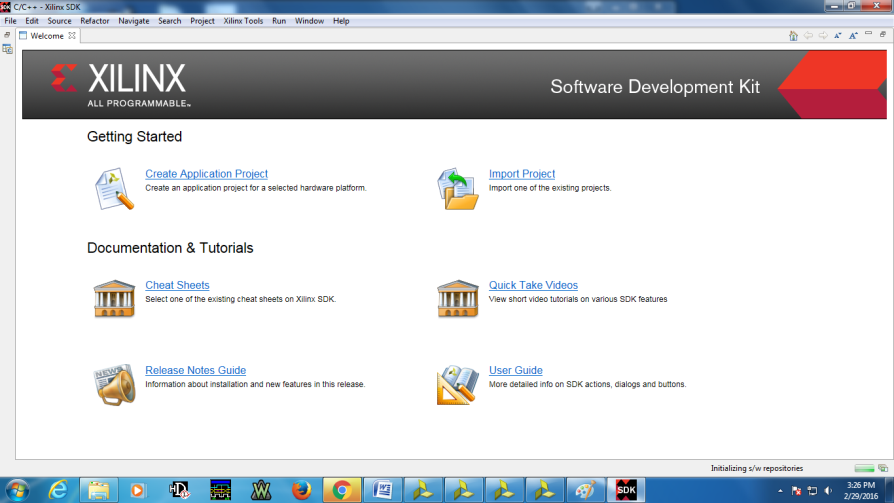Switch to Paint in taskbar
The image size is (894, 503).
click(586, 490)
